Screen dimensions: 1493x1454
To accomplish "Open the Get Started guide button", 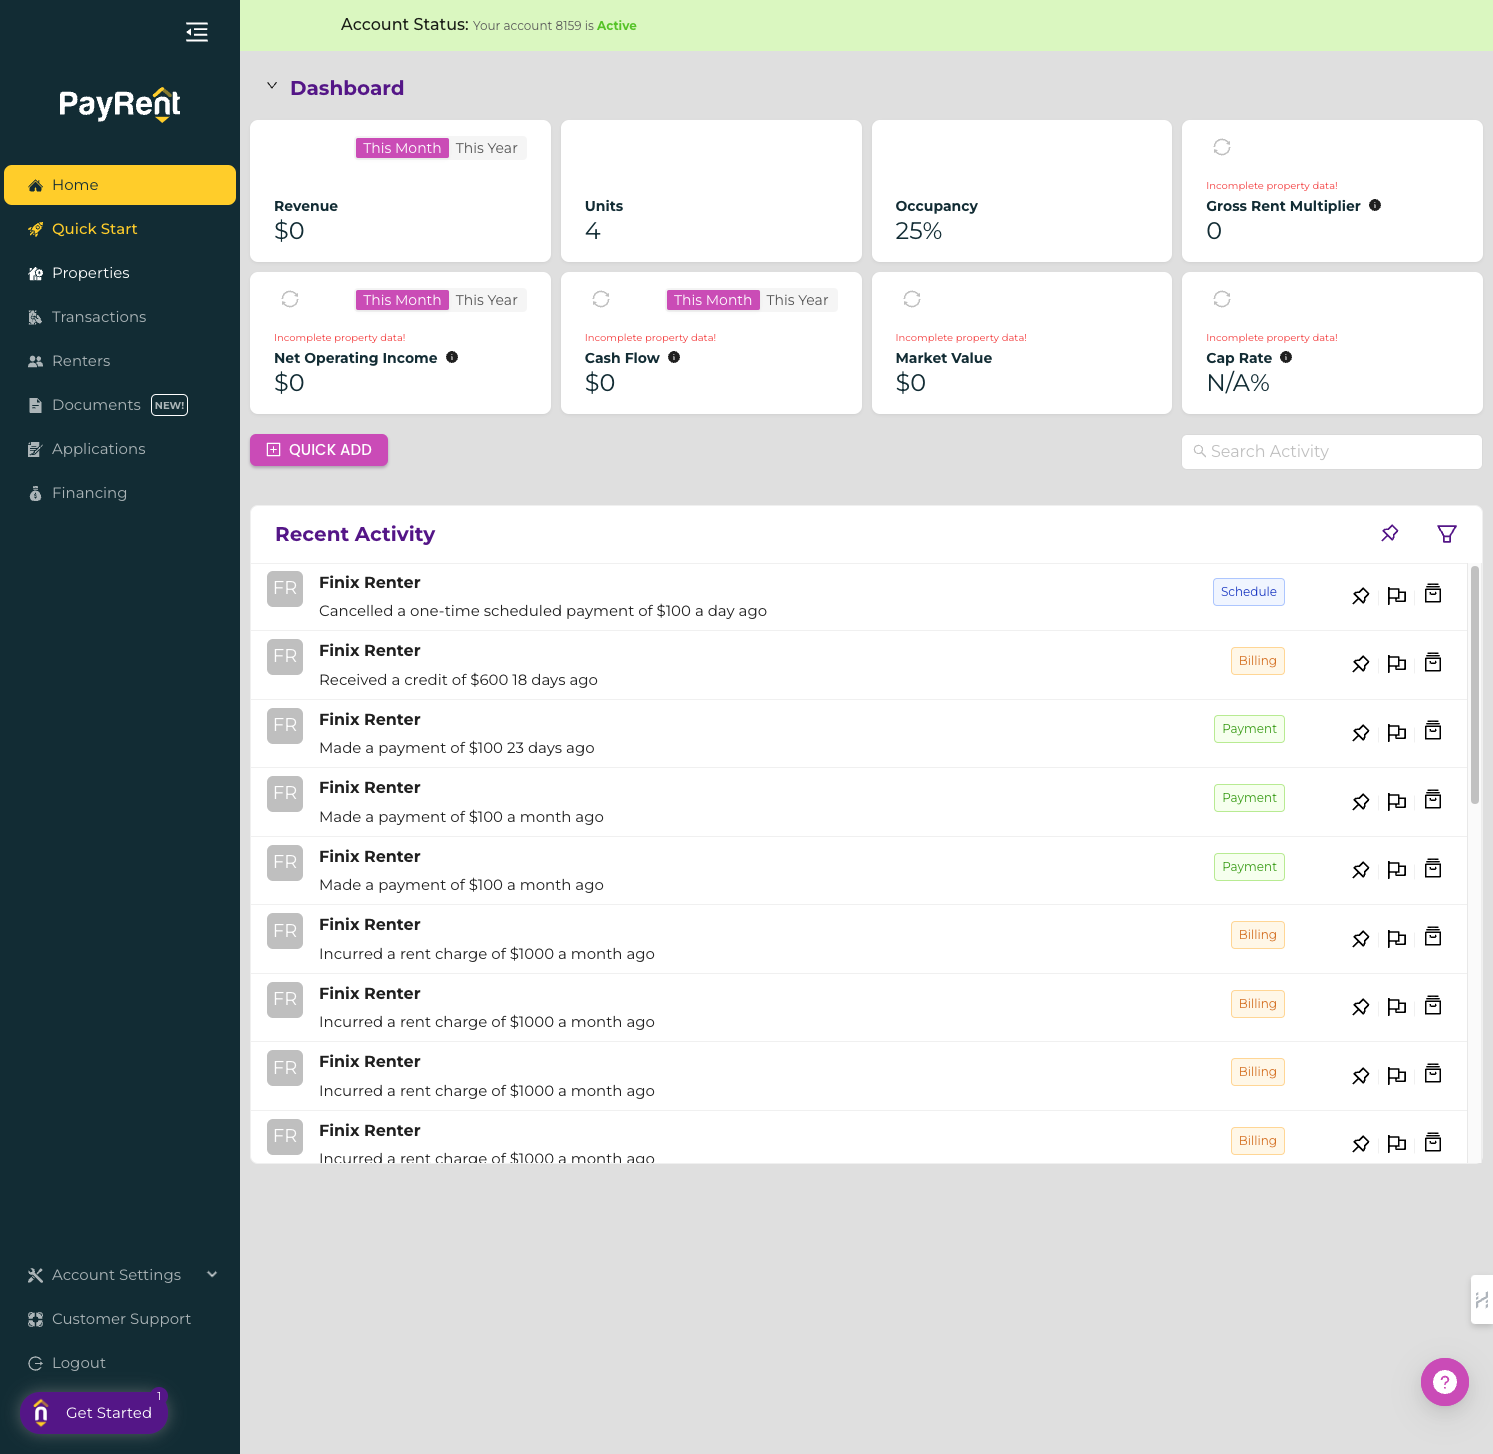I will point(93,1413).
